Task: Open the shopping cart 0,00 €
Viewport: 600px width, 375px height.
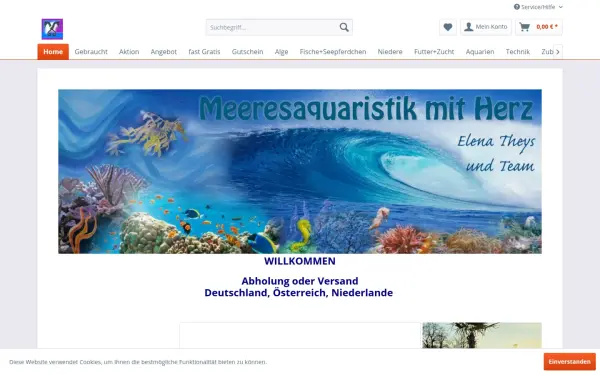Action: [x=539, y=27]
